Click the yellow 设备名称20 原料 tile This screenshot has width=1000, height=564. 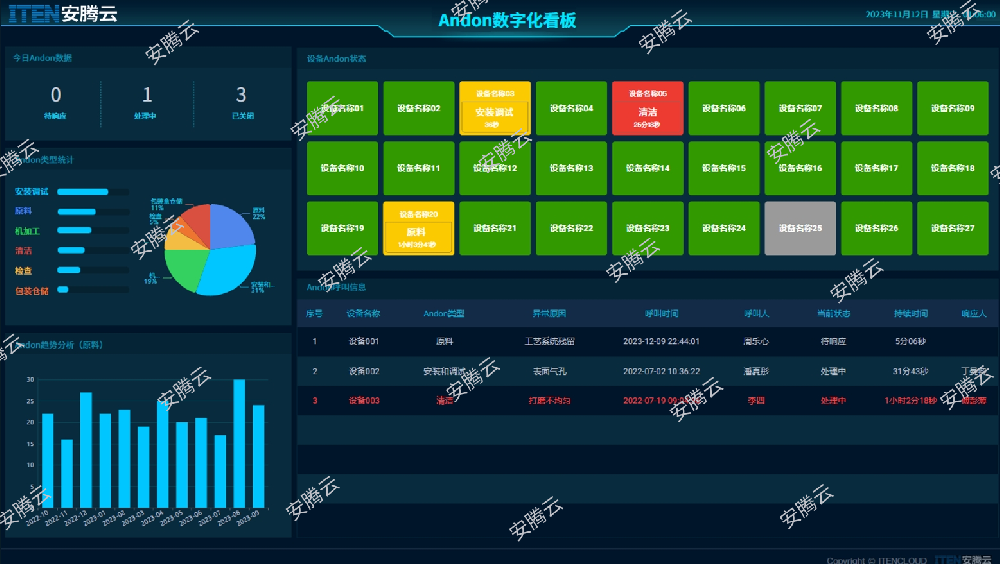point(418,228)
